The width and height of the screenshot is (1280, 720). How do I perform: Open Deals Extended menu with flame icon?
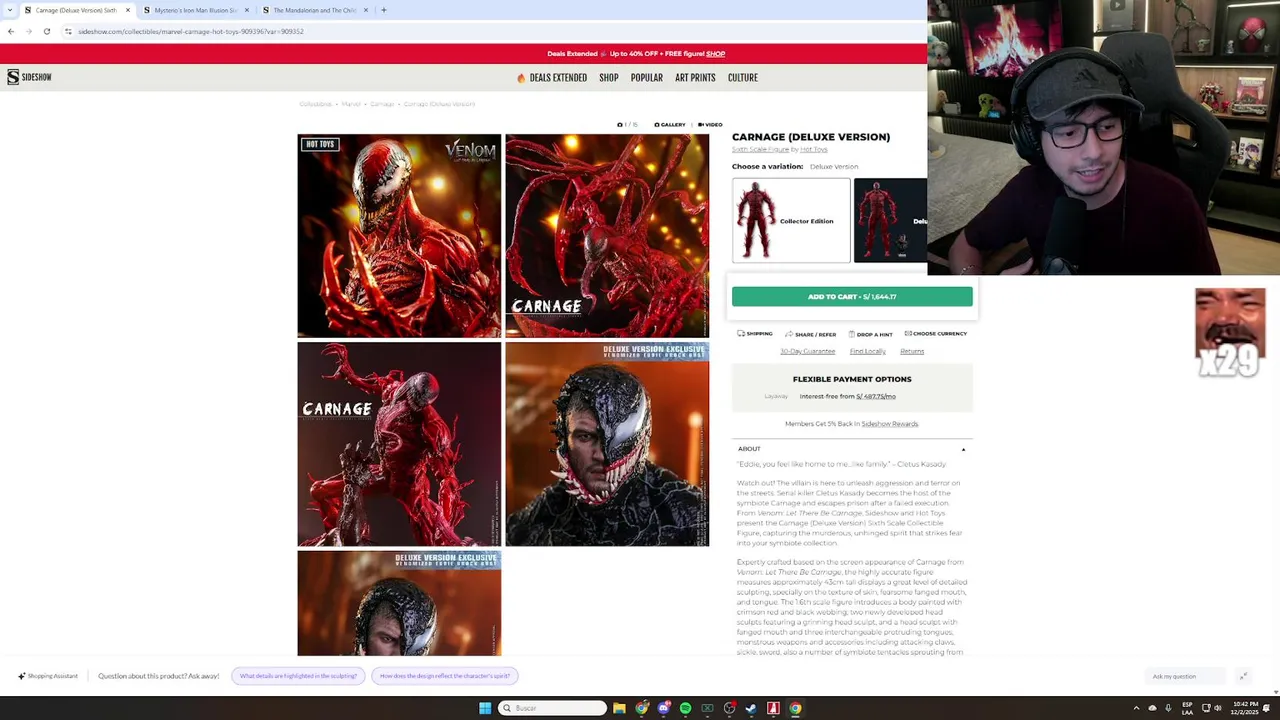tap(552, 78)
